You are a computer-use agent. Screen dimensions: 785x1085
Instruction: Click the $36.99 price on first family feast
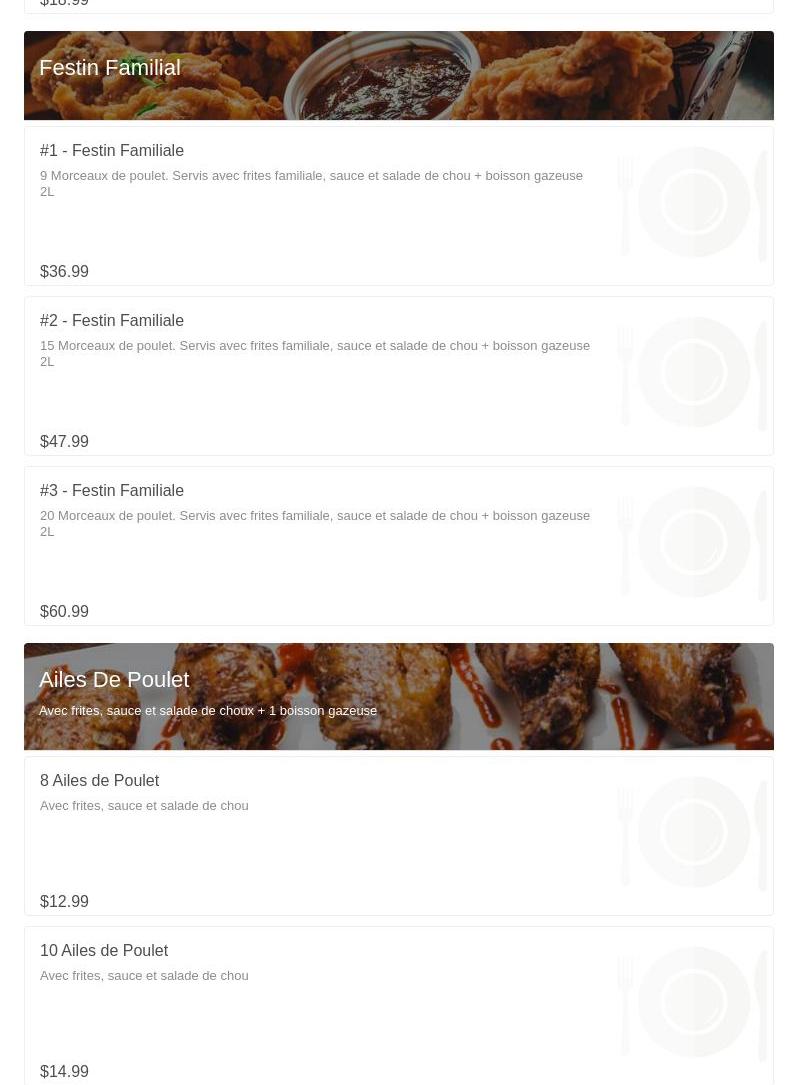pos(64,271)
